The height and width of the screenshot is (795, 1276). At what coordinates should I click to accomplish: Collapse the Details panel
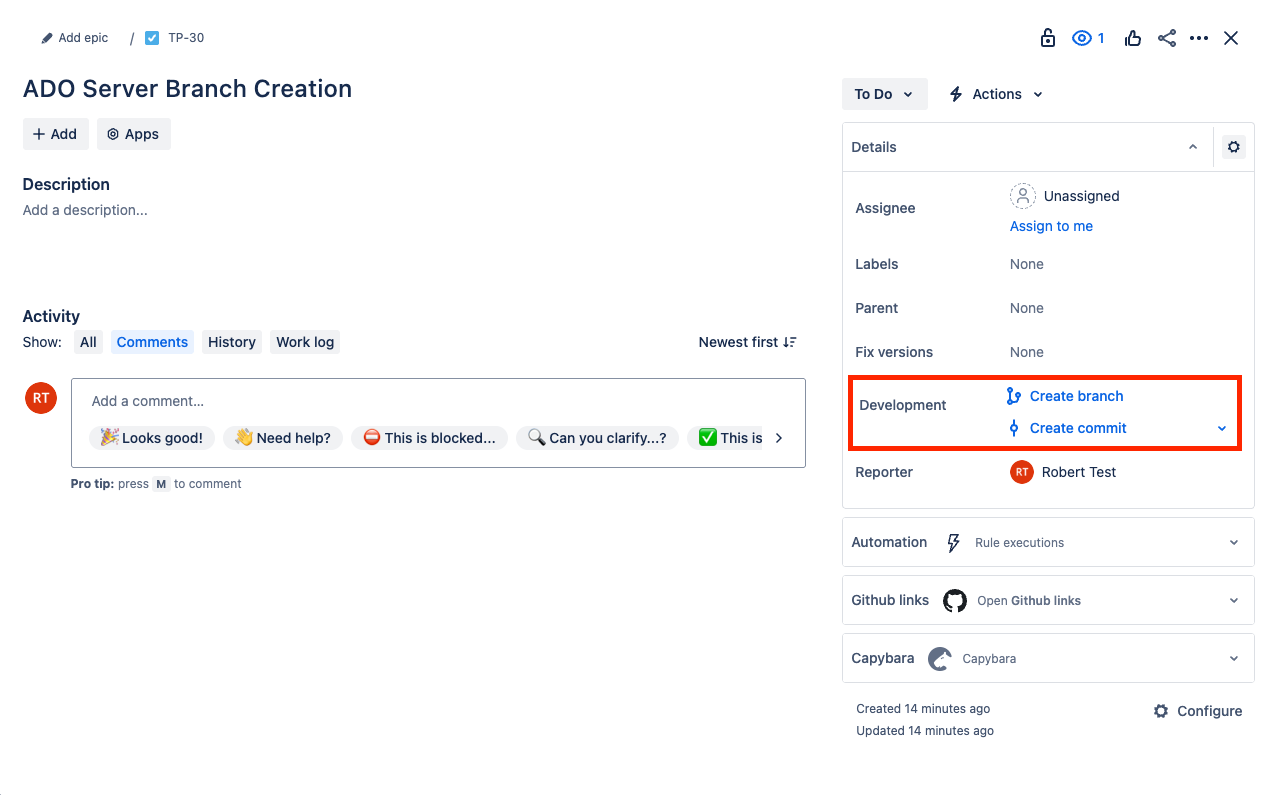pyautogui.click(x=1192, y=146)
